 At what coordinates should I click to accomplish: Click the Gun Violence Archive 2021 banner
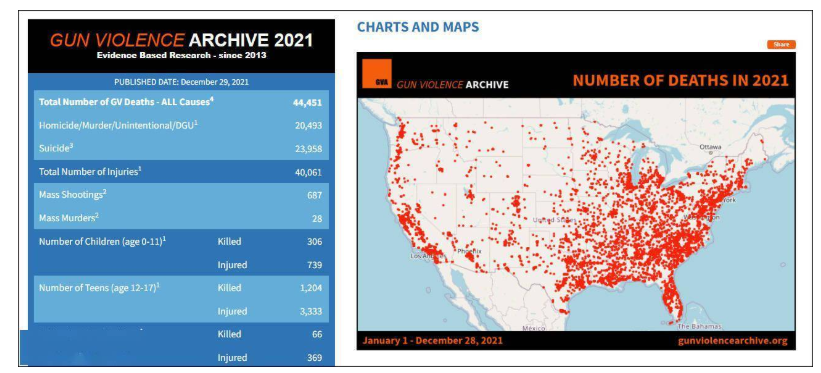point(181,46)
